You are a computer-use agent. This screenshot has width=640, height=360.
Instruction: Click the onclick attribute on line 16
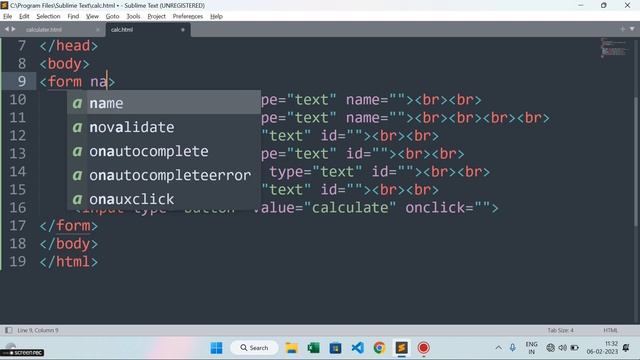(x=435, y=208)
